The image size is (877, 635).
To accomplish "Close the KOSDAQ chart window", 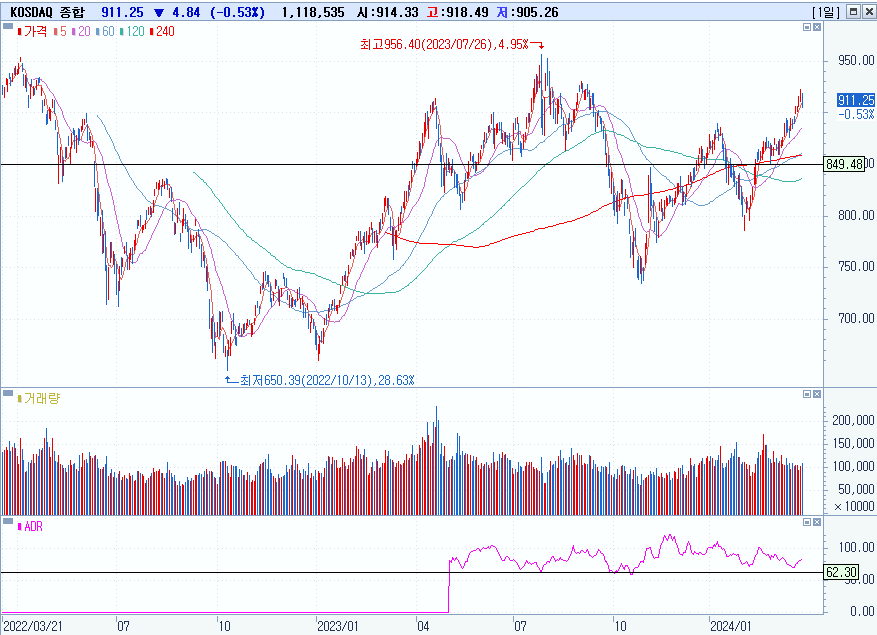I will coord(869,12).
